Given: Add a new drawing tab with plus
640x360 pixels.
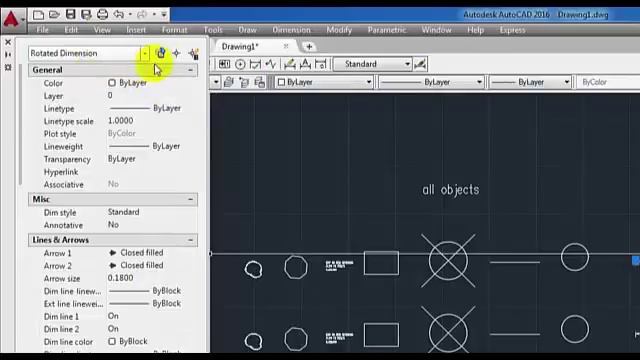Looking at the screenshot, I should tap(309, 47).
